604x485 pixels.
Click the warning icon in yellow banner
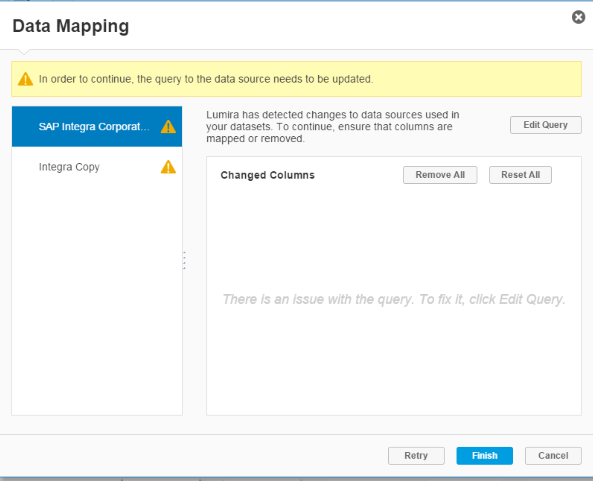(25, 79)
